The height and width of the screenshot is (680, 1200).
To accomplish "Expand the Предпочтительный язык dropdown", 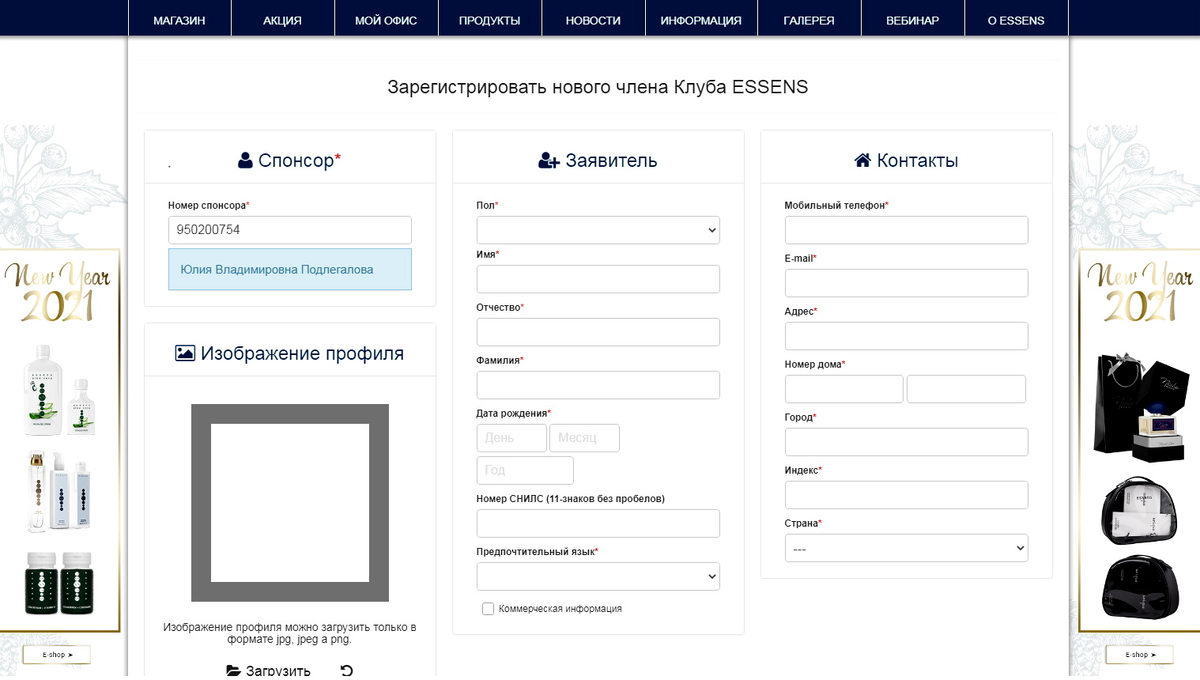I will pyautogui.click(x=598, y=576).
